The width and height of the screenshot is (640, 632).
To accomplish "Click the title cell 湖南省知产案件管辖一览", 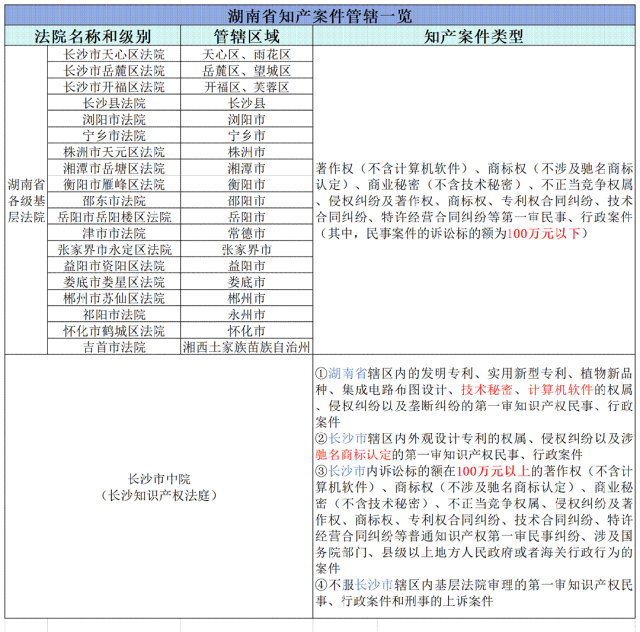I will 320,16.
